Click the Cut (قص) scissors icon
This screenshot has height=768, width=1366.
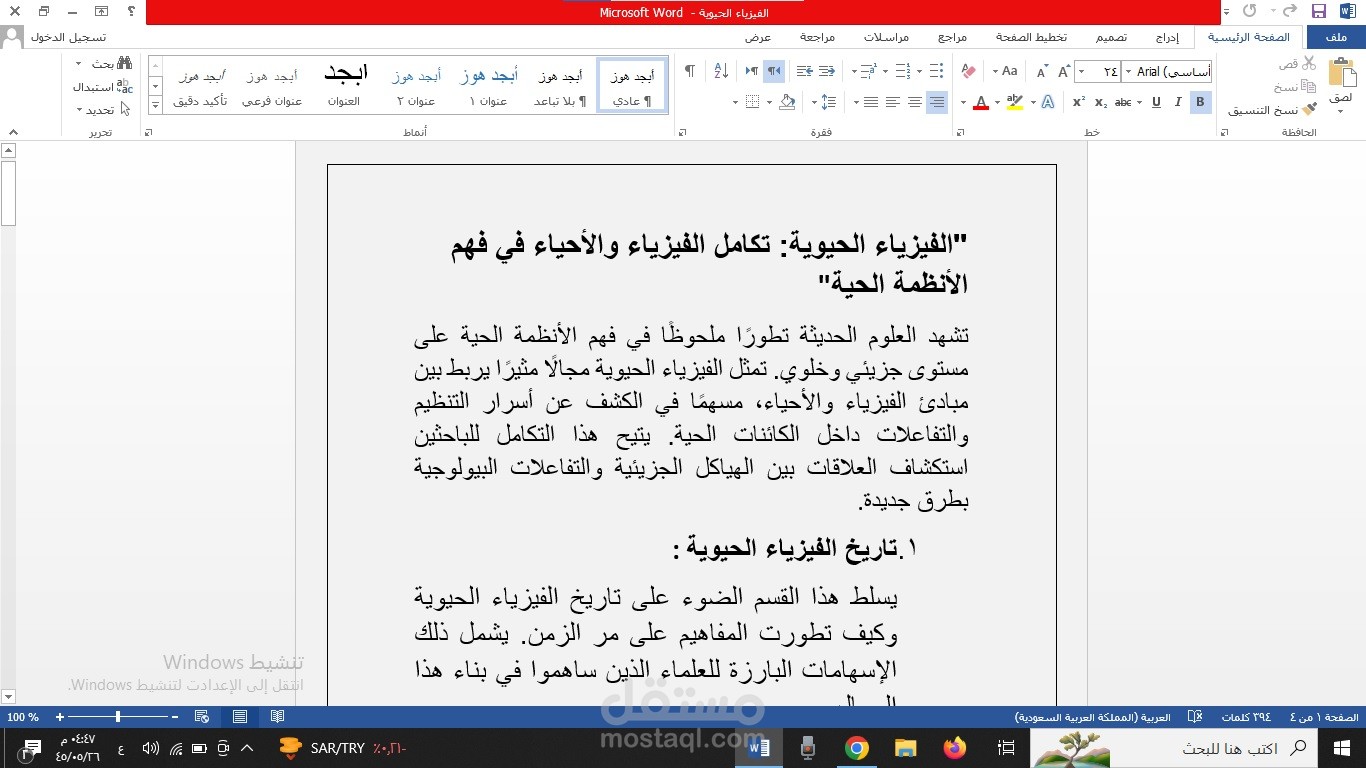(1310, 63)
